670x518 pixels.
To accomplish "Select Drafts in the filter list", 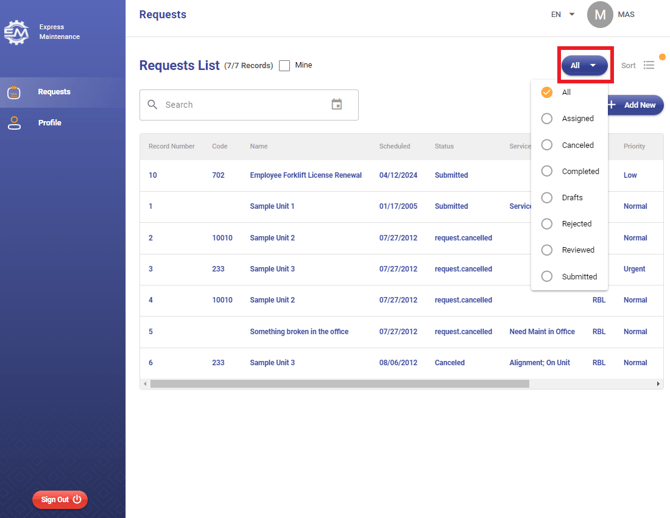I will pos(547,197).
